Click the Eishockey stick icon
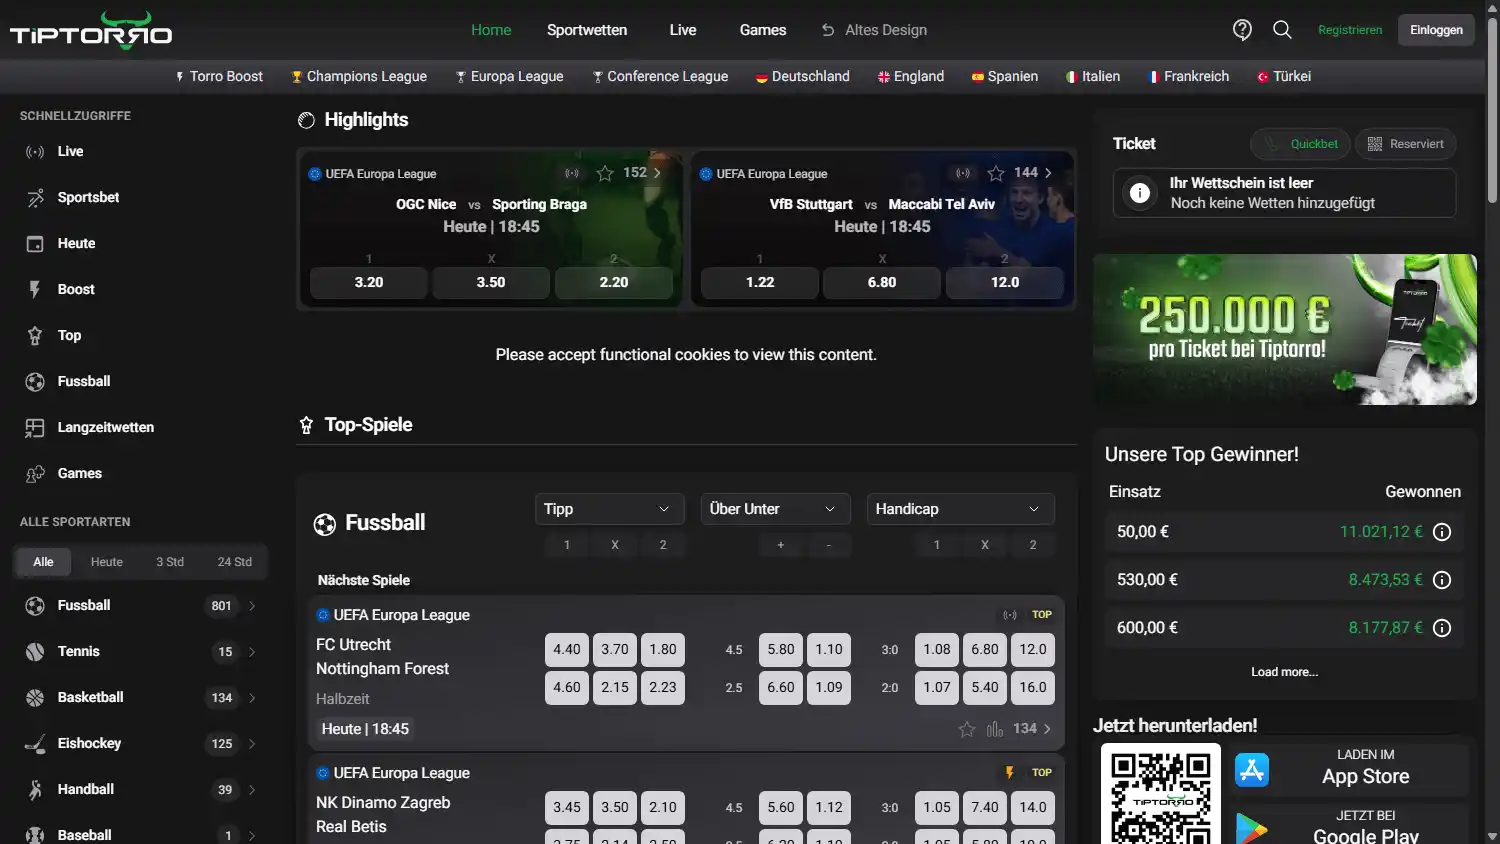 coord(35,744)
